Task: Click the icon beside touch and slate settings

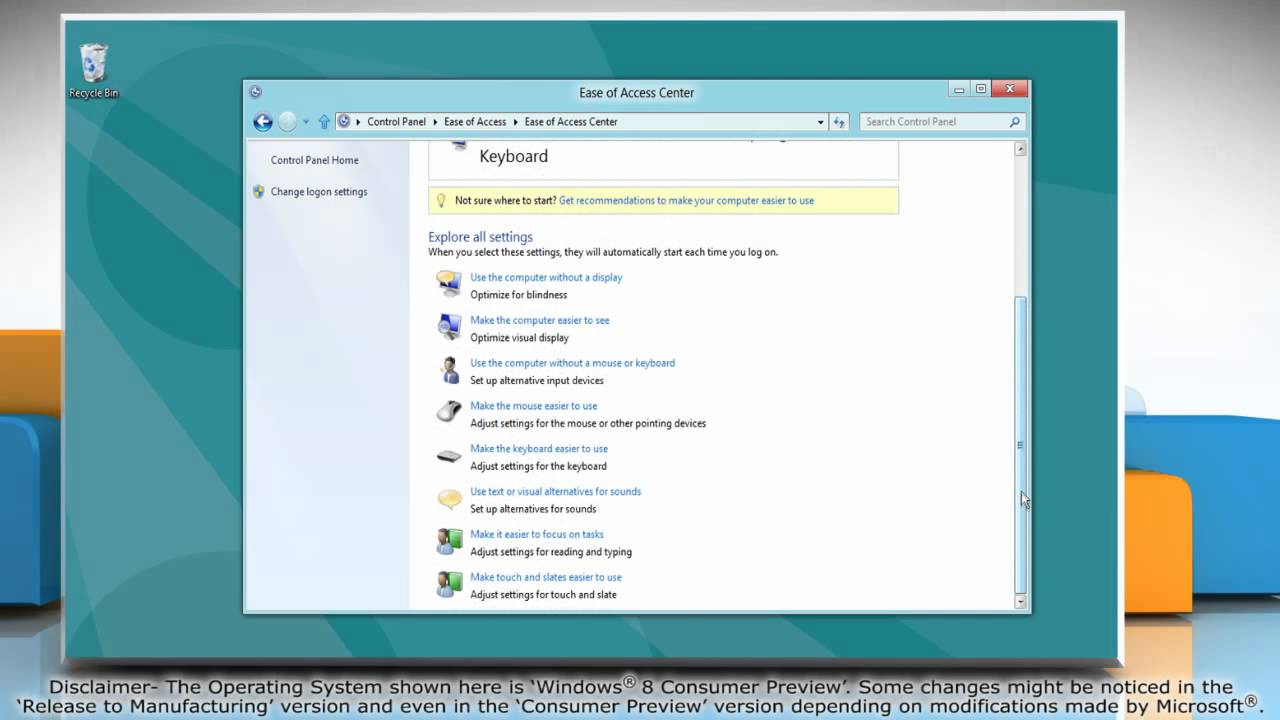Action: coord(449,584)
